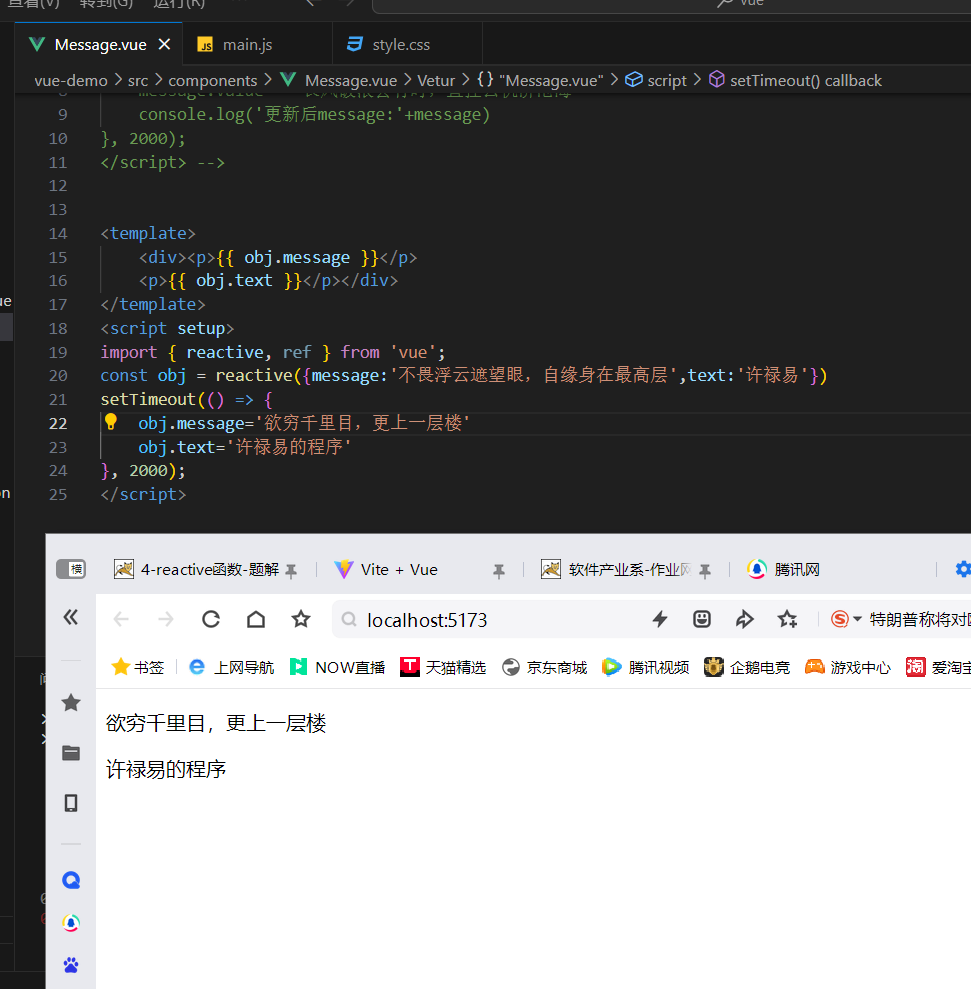Close the Message.vue editor tab

(x=164, y=45)
